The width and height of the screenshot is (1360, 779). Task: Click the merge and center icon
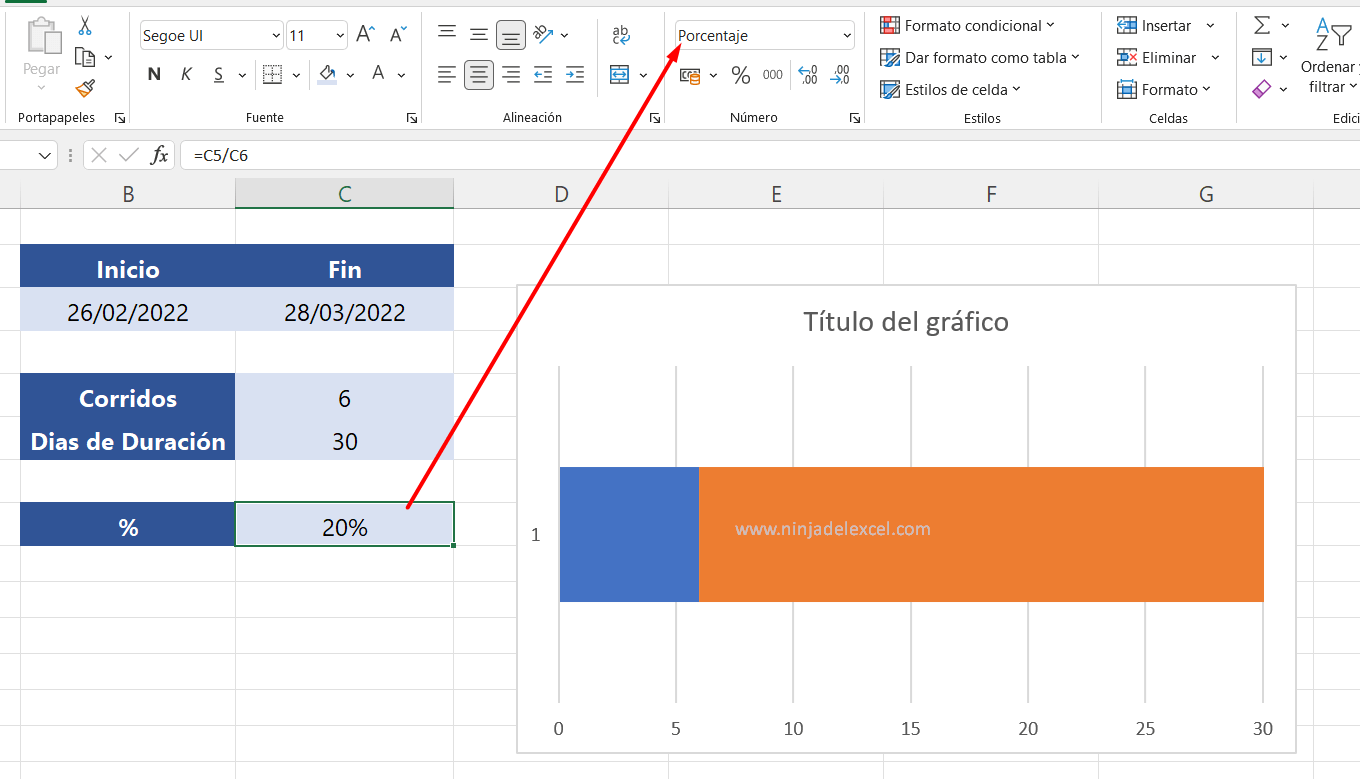[620, 74]
